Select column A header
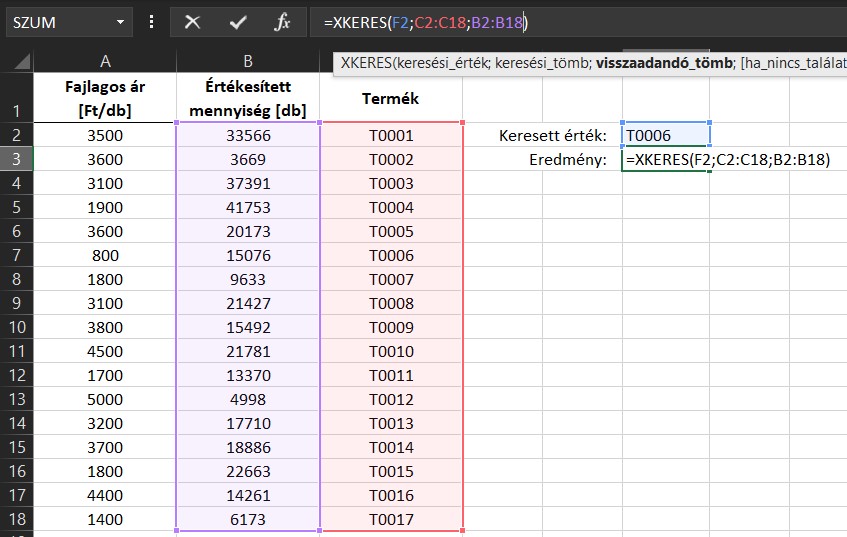This screenshot has width=847, height=537. pos(104,62)
